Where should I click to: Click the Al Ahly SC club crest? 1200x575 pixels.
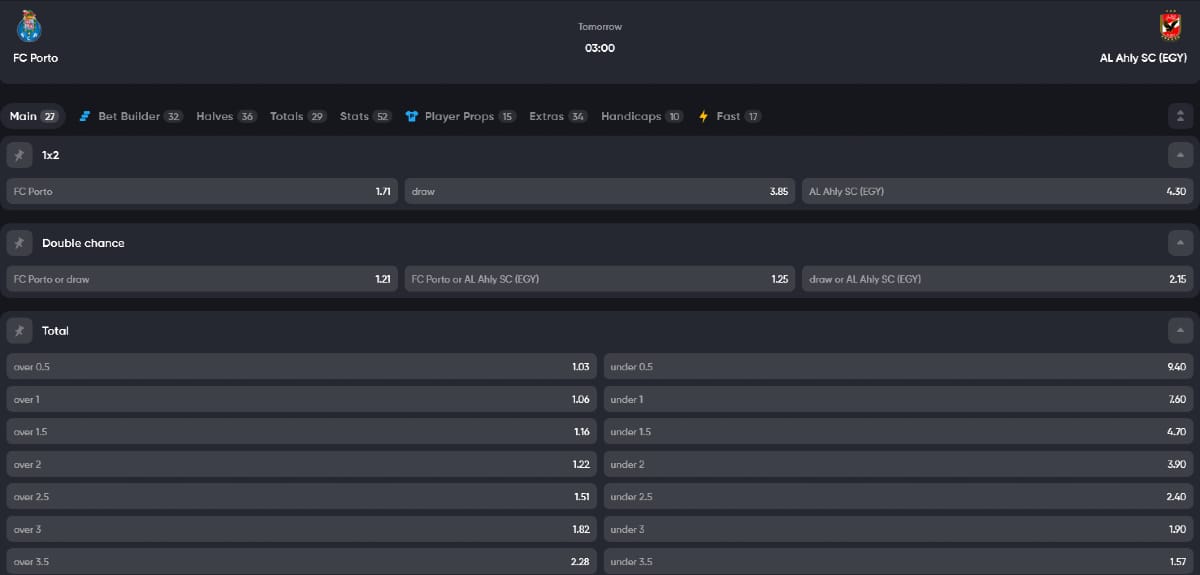click(1170, 26)
